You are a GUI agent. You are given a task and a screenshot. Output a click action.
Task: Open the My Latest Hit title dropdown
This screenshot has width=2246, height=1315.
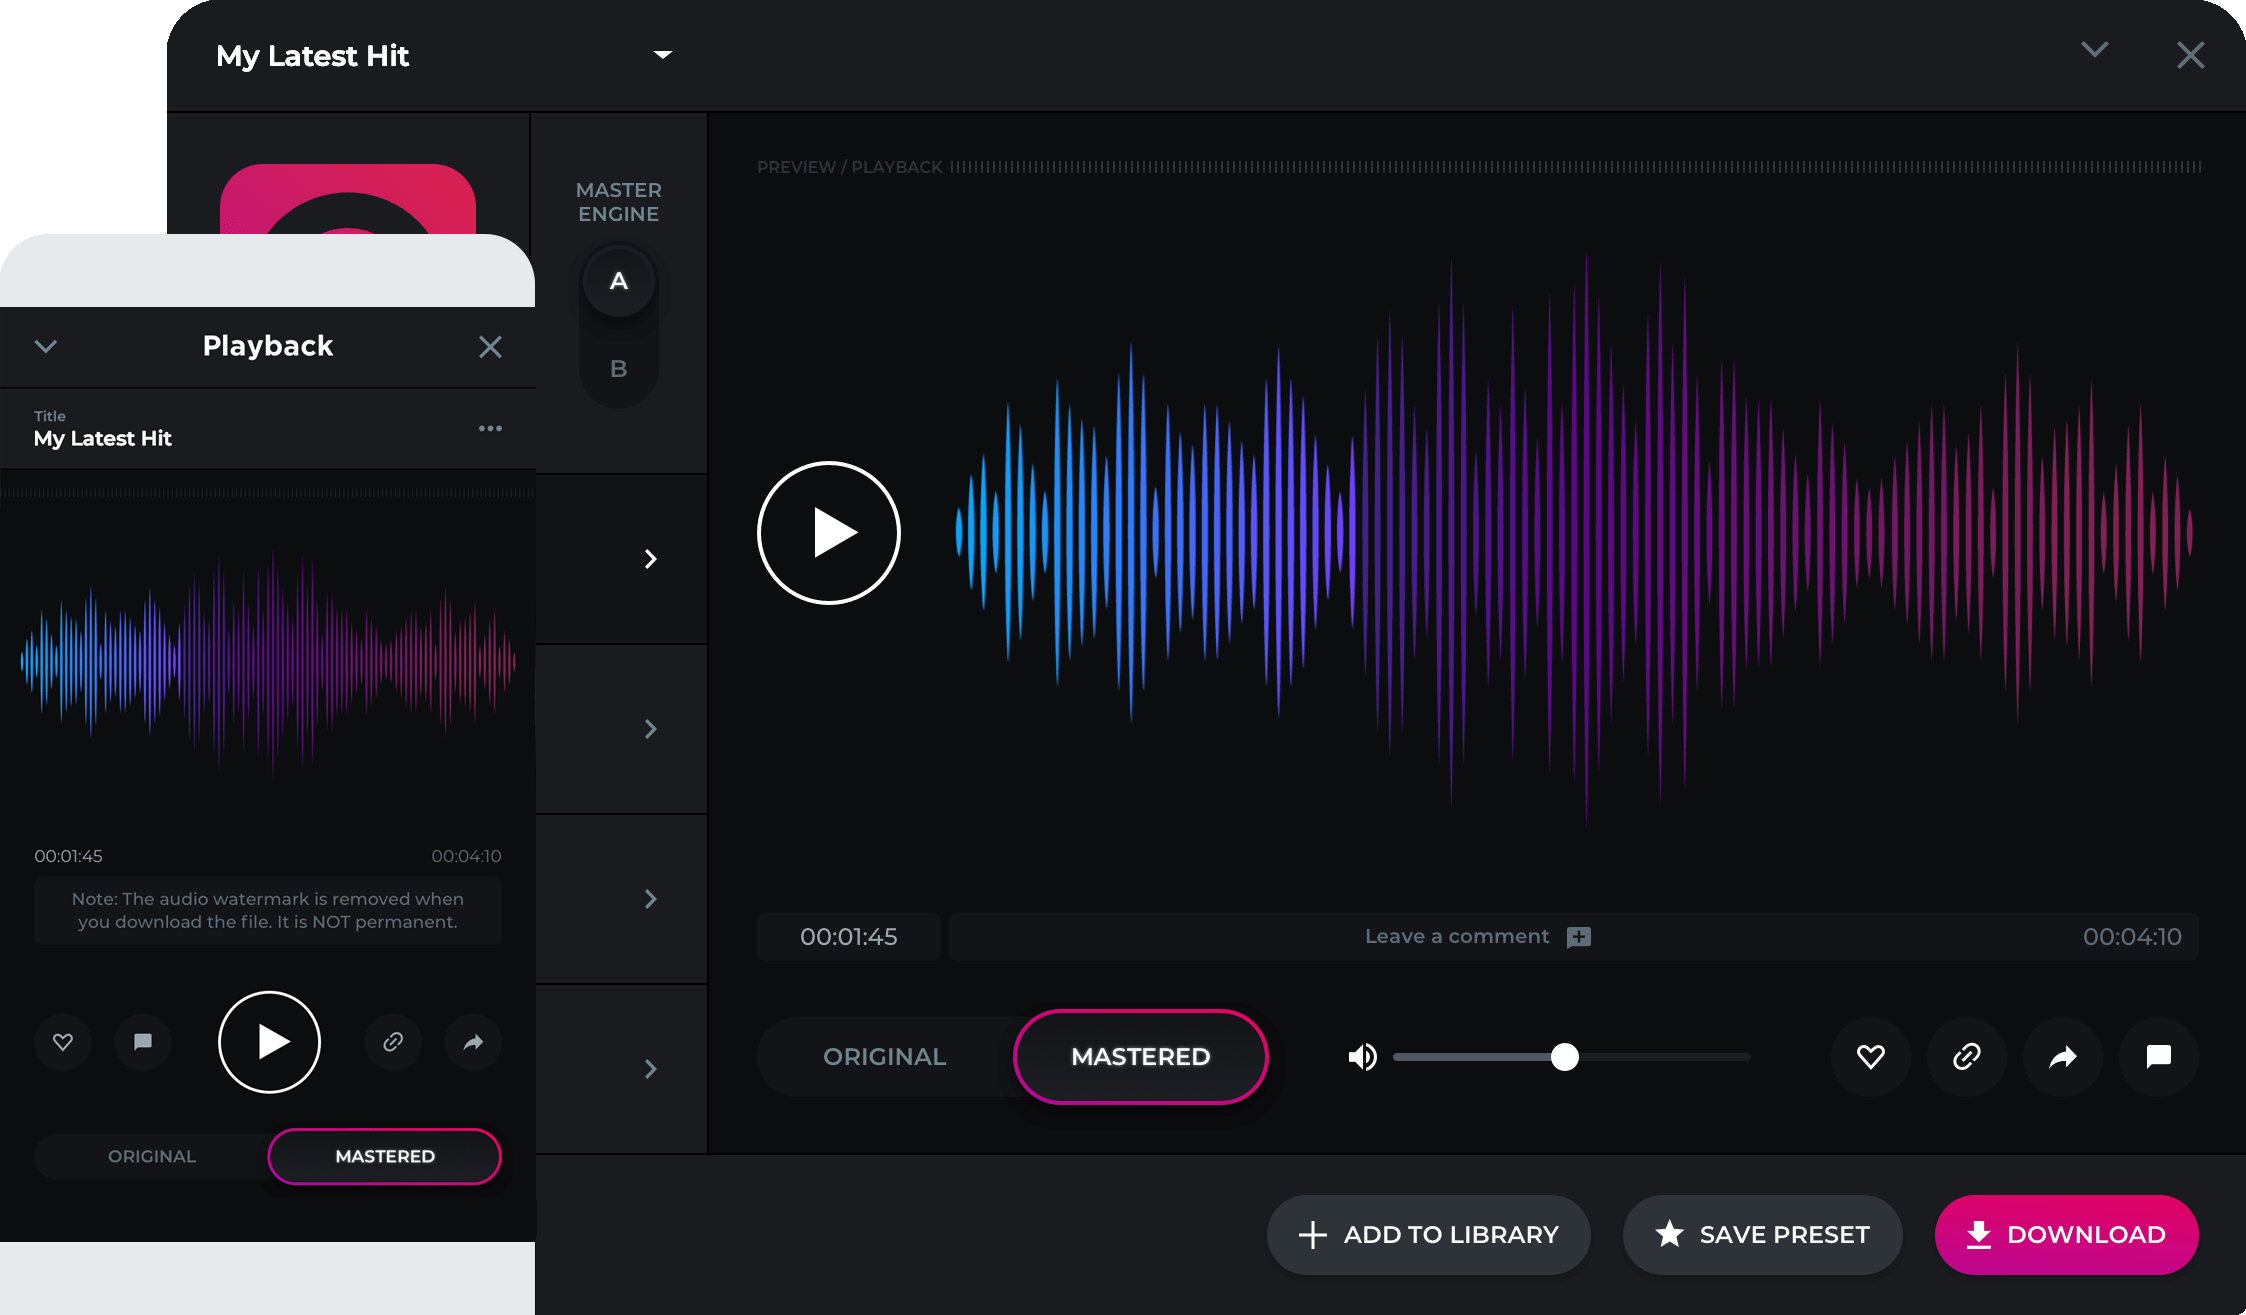(662, 54)
